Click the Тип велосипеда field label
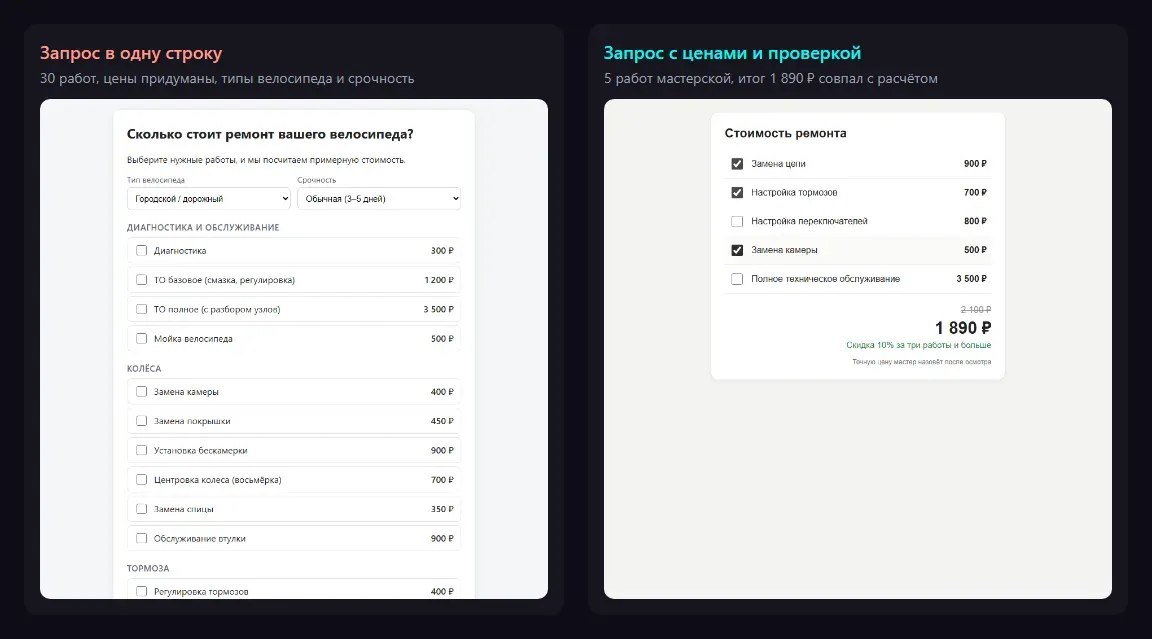 (x=156, y=180)
